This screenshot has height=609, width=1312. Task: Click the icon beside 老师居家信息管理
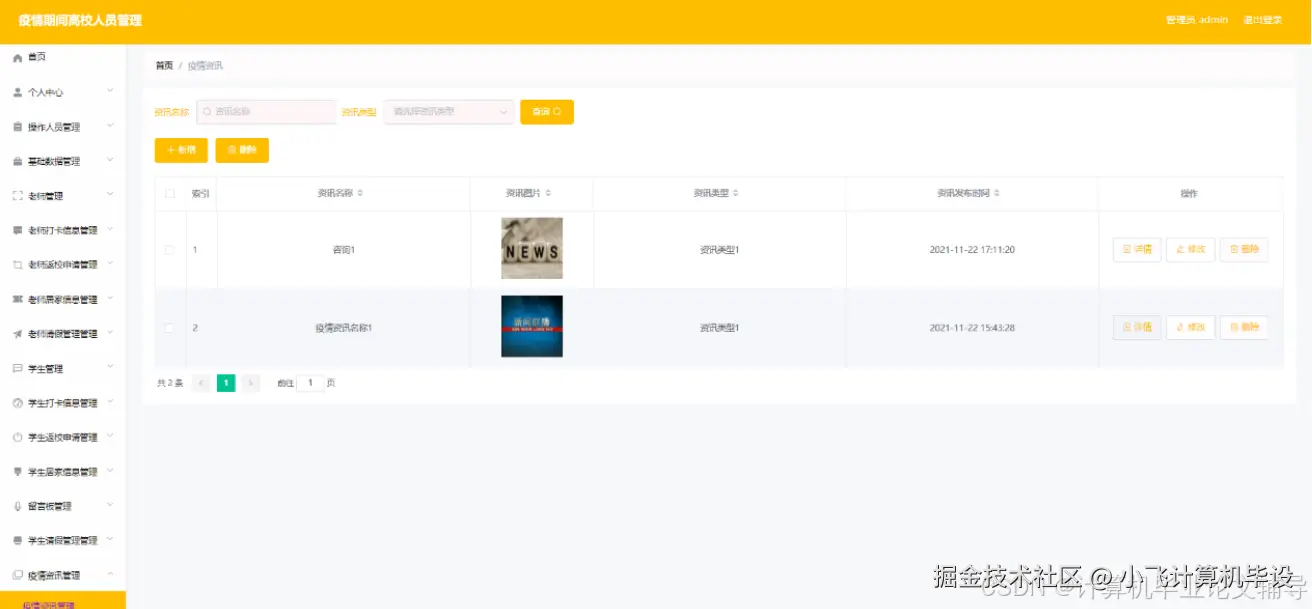tap(17, 299)
